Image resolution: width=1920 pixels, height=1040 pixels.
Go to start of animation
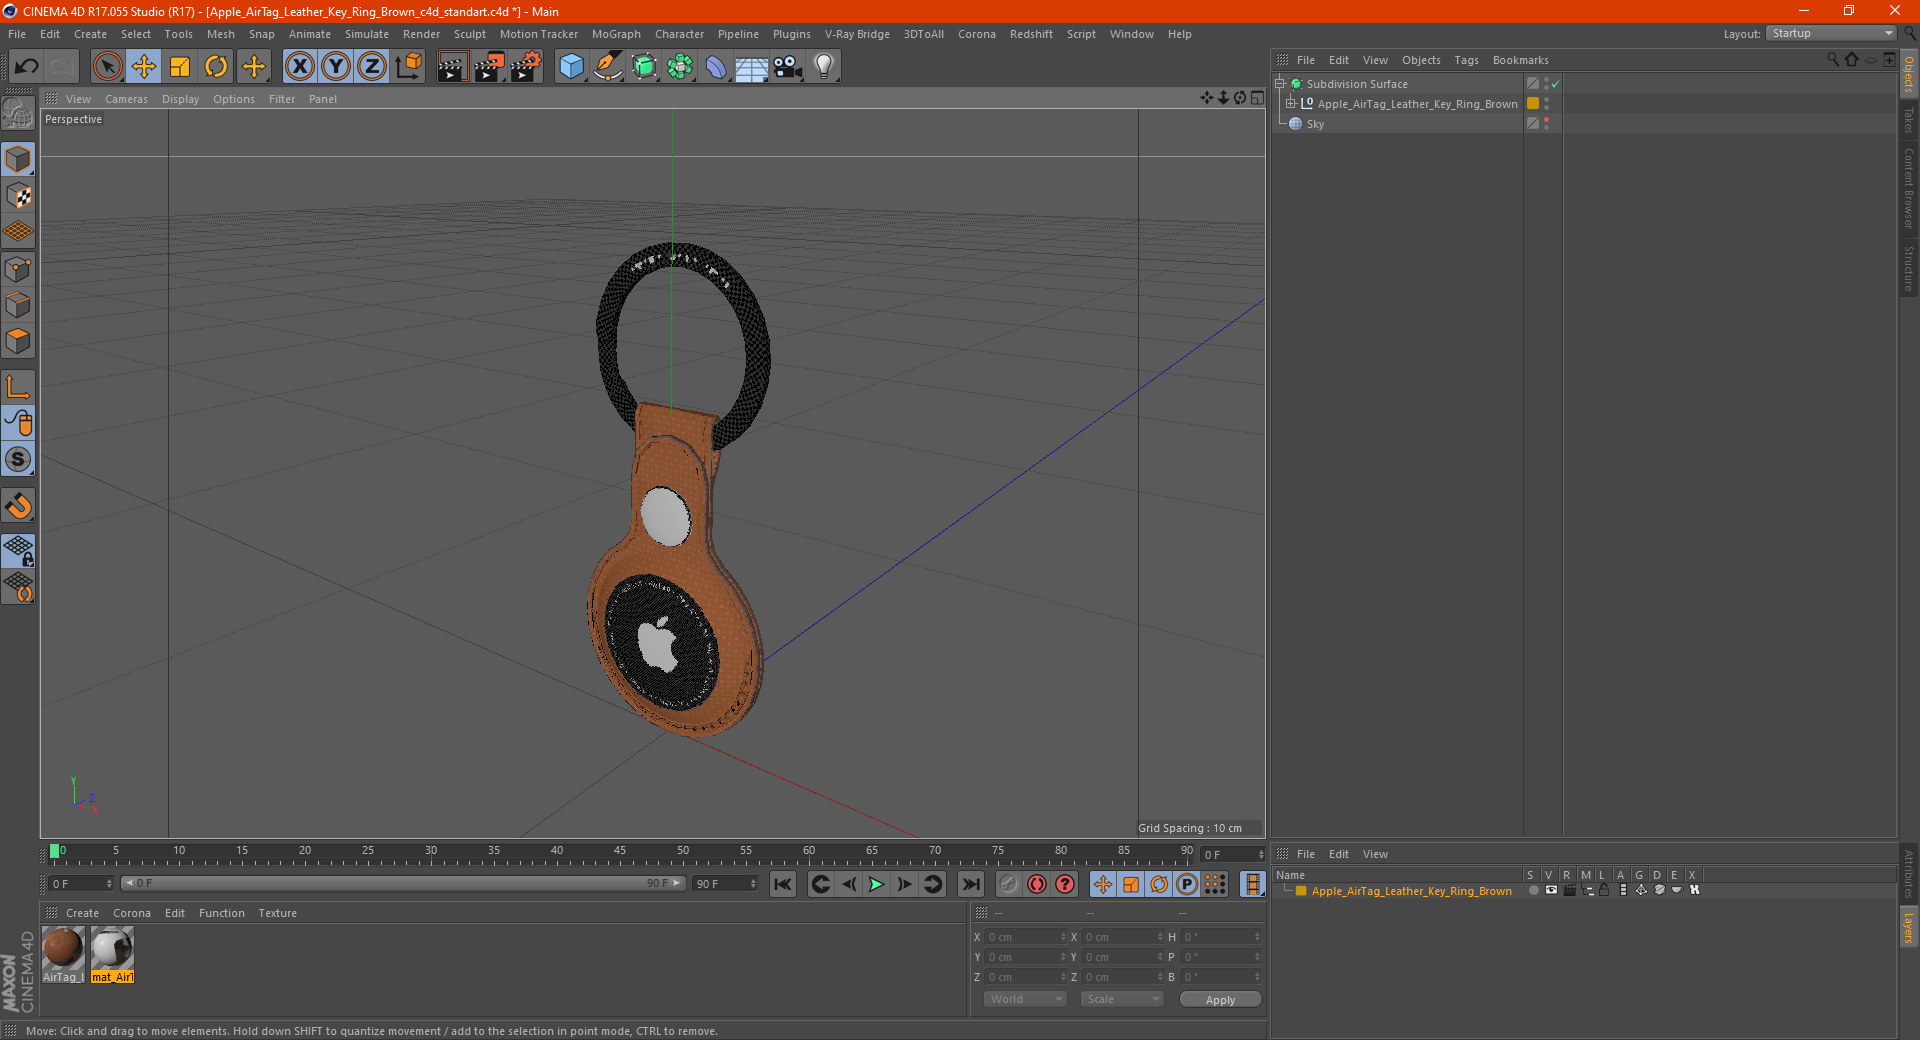pos(783,884)
